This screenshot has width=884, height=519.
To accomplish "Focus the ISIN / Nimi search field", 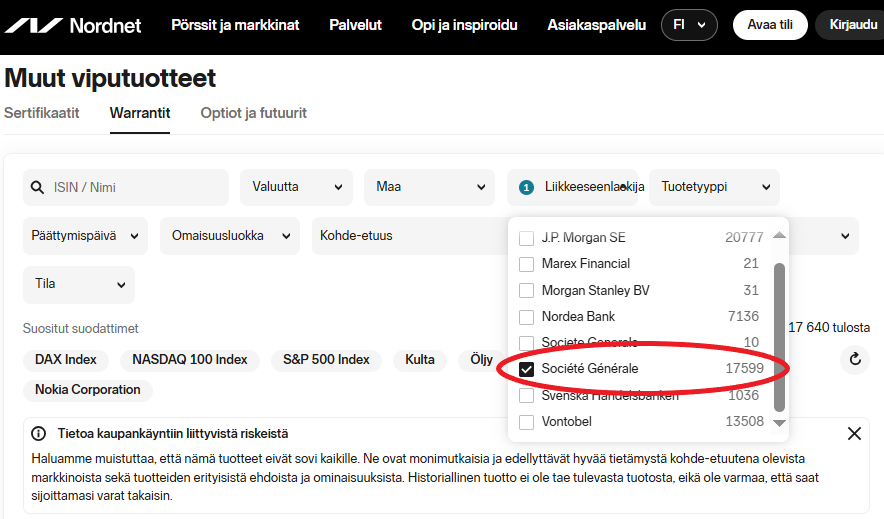I will click(x=126, y=187).
